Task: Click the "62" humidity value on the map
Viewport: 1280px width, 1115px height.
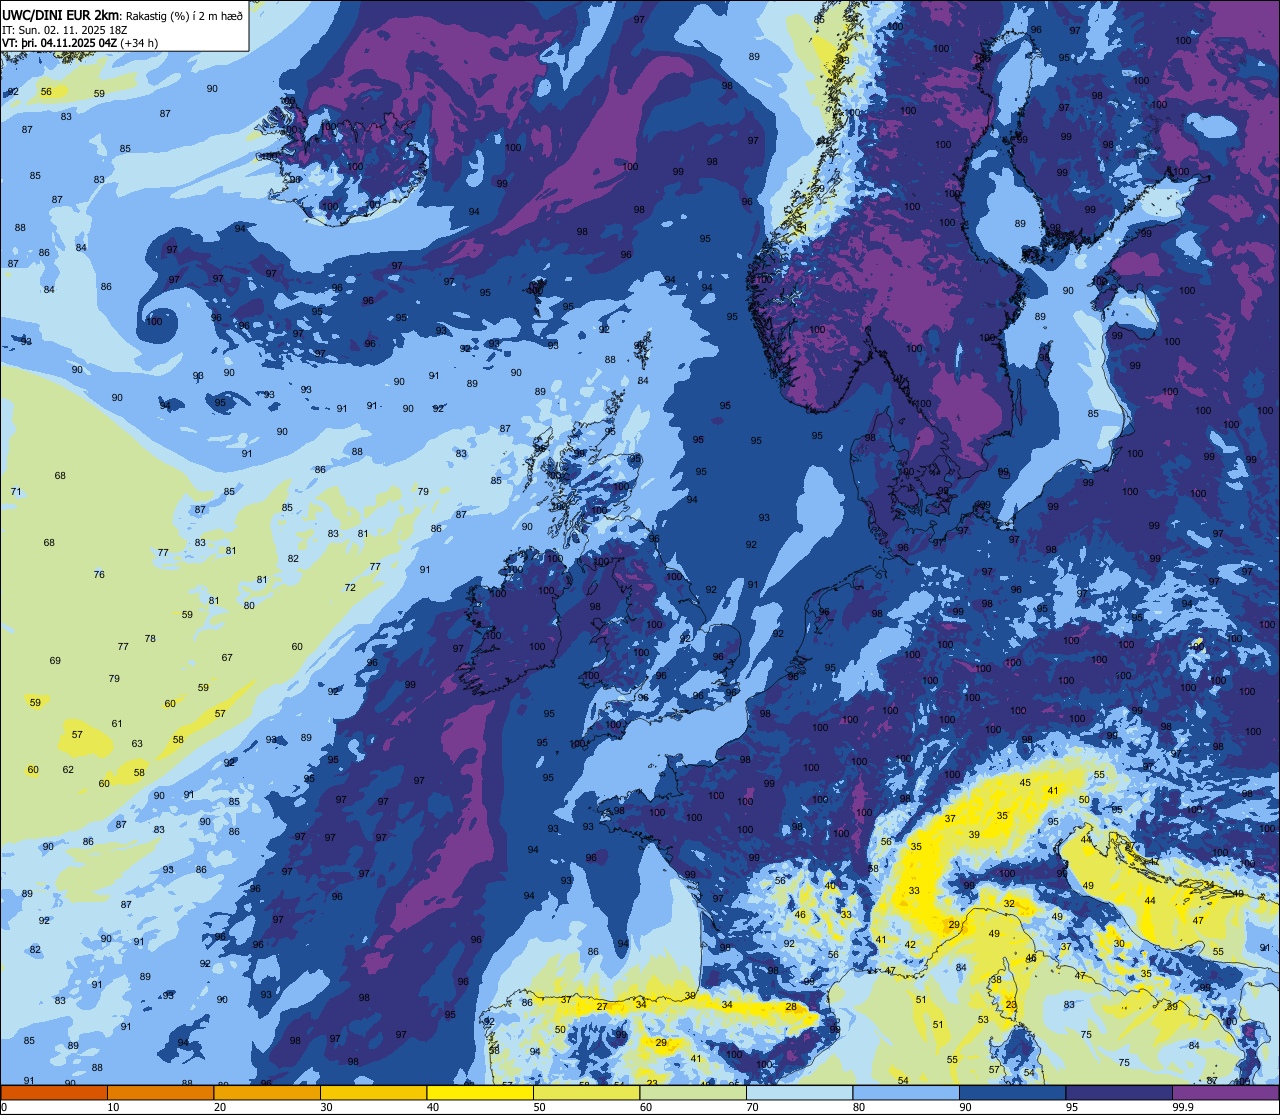Action: pyautogui.click(x=68, y=769)
